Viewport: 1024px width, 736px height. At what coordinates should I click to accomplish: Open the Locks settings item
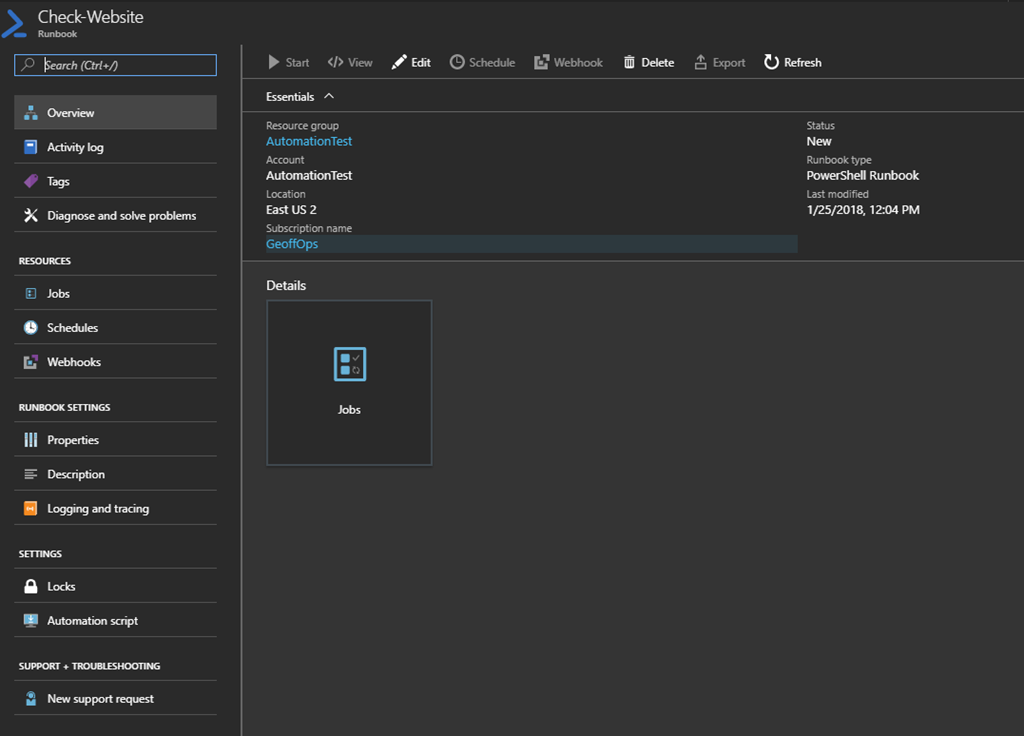coord(61,586)
